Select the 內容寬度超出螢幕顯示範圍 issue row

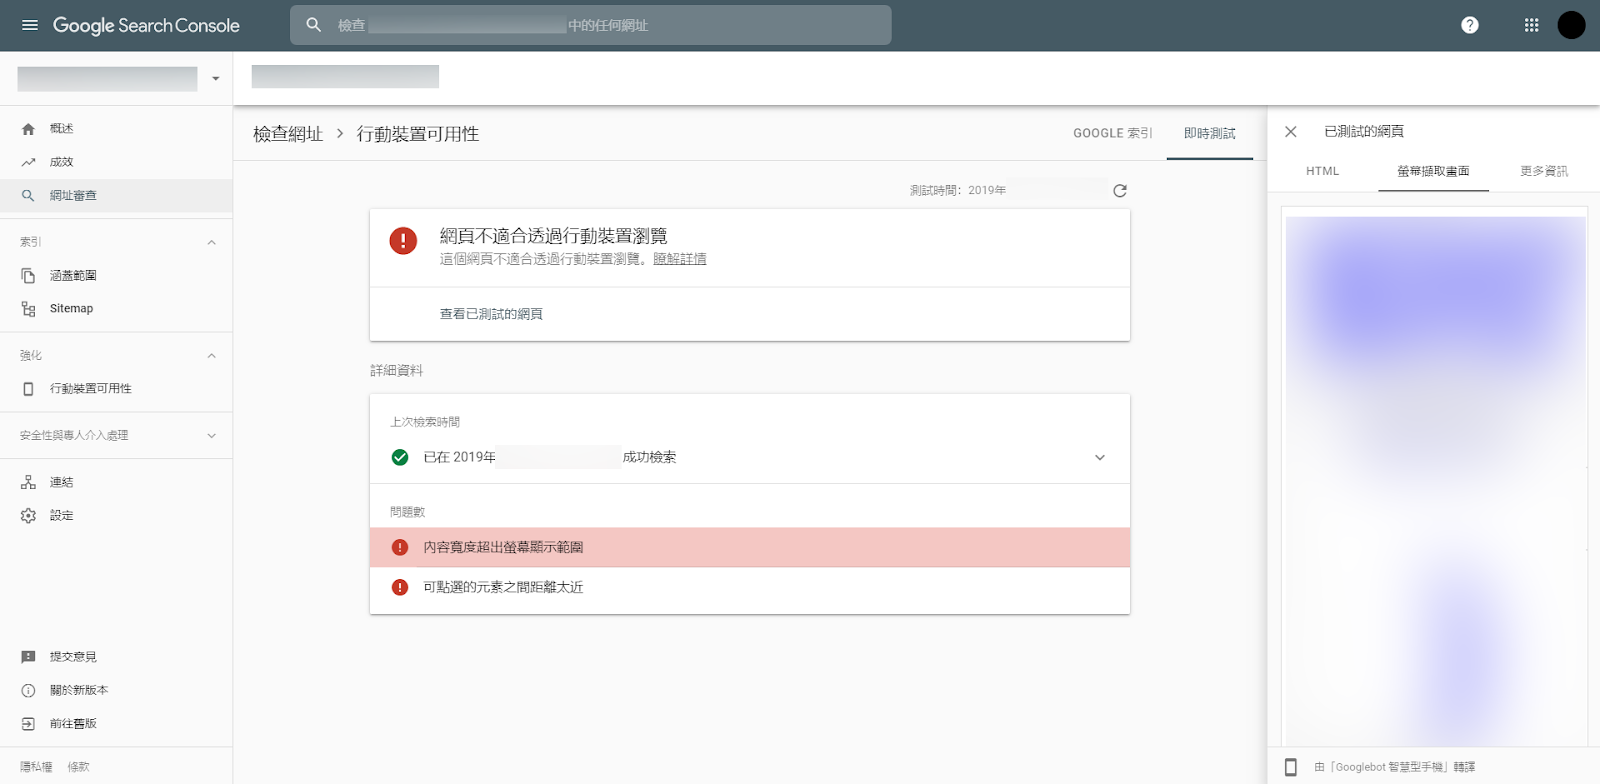pos(750,548)
